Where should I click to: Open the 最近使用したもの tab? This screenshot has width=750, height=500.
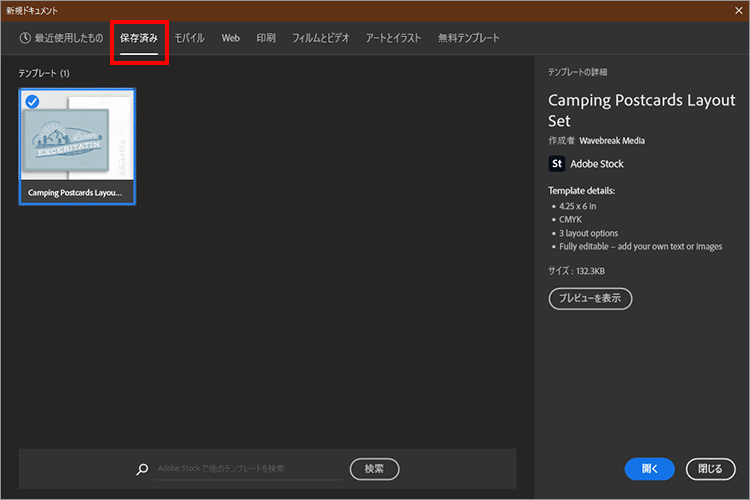pyautogui.click(x=61, y=38)
